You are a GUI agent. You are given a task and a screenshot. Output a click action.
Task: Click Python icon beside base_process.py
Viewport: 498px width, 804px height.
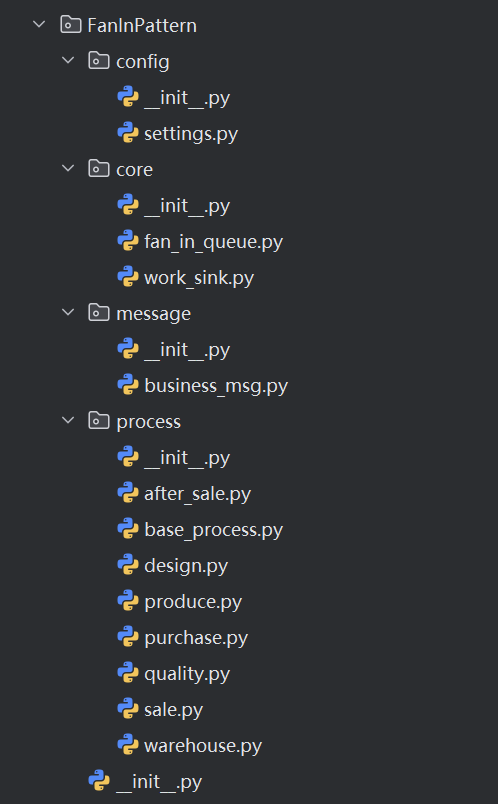[128, 529]
